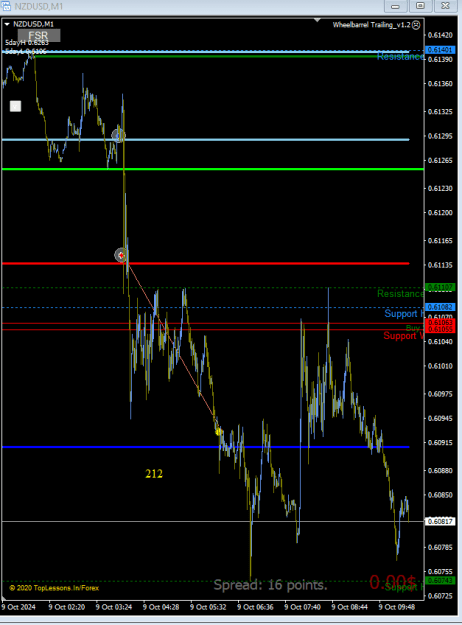This screenshot has width=462, height=625.
Task: Click the Spread: 16 points text
Action: tap(270, 585)
